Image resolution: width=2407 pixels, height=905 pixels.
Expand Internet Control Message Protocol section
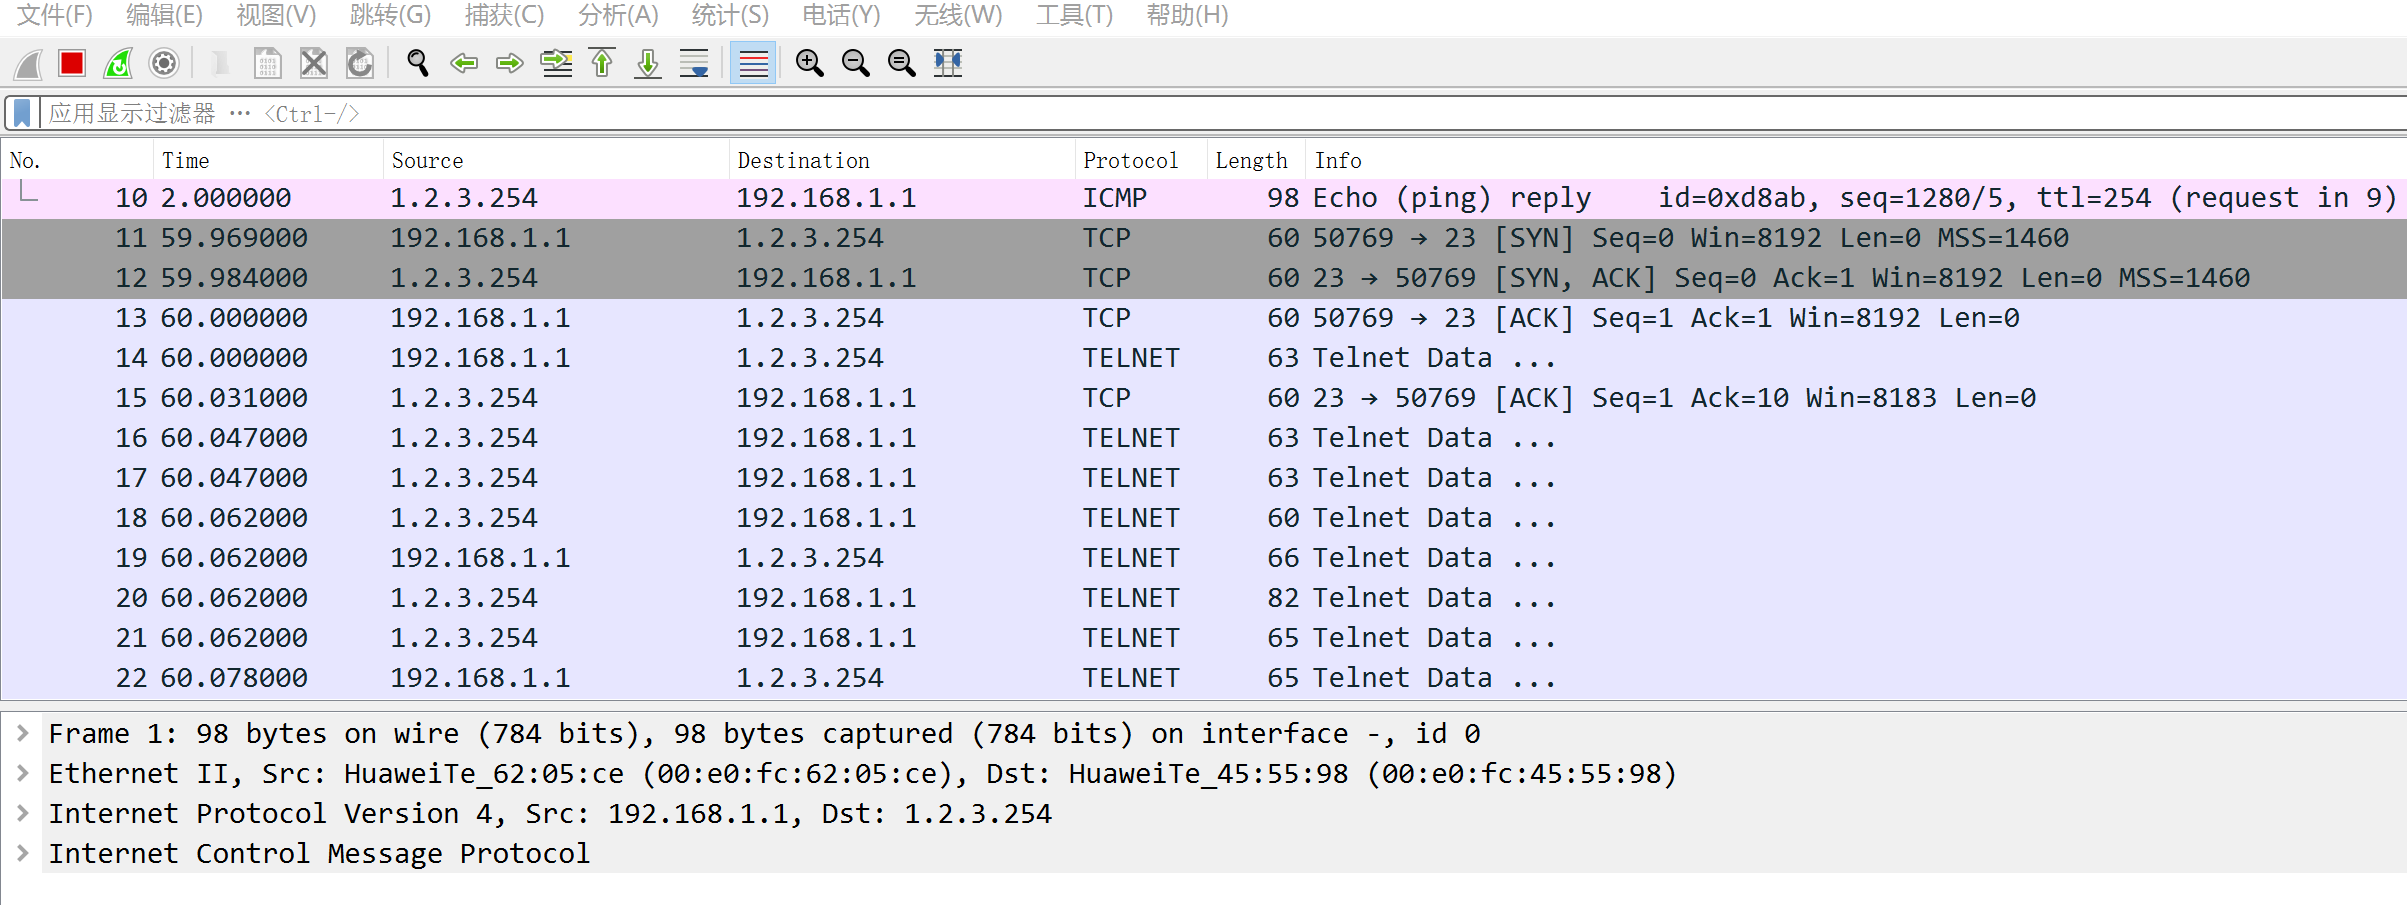click(x=22, y=854)
